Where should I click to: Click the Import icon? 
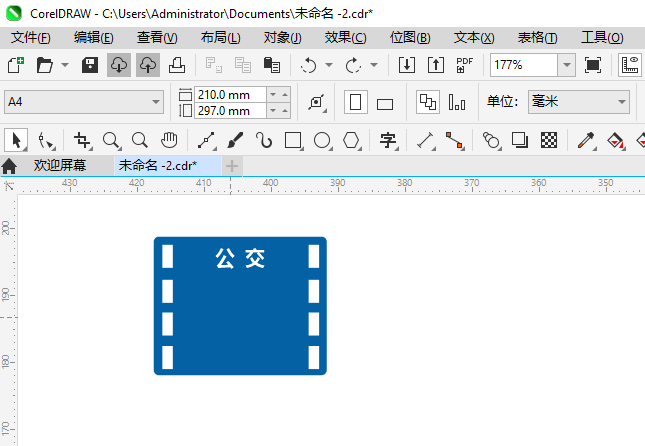(407, 65)
